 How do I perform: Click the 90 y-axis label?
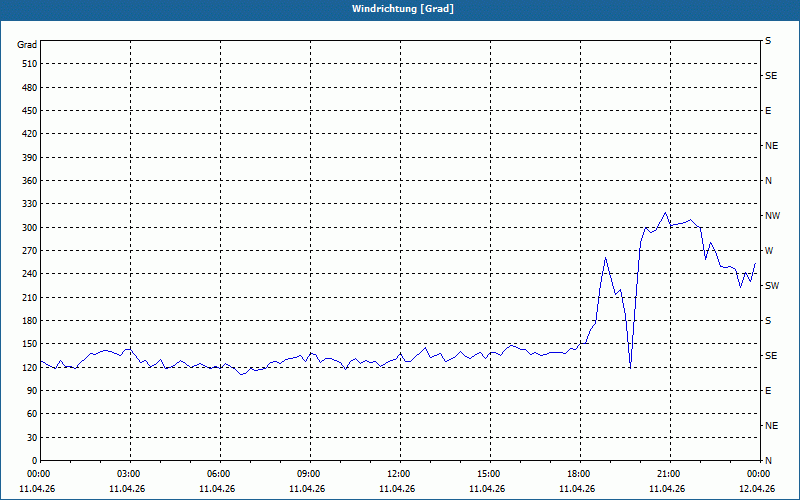pos(32,391)
